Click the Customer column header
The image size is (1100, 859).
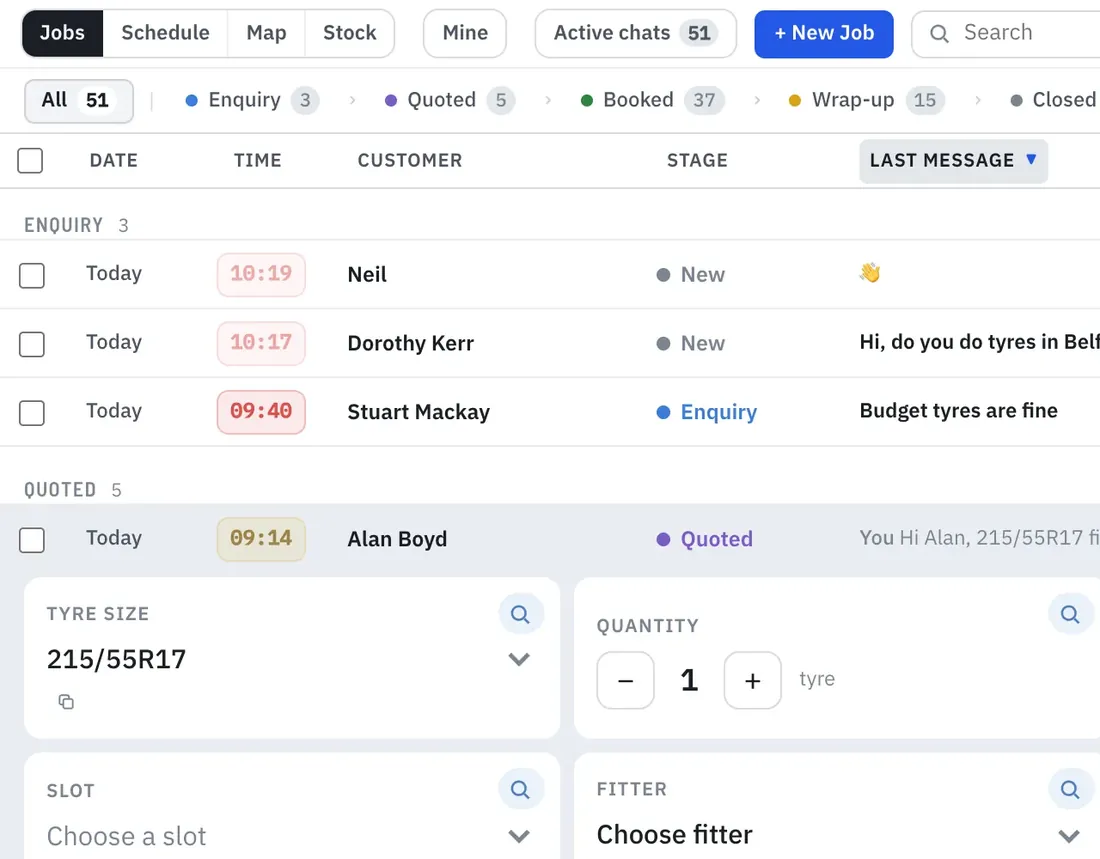410,161
